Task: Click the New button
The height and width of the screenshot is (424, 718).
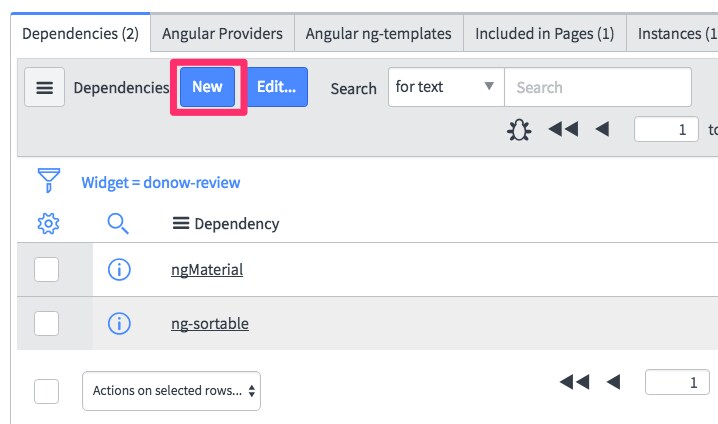Action: click(207, 87)
